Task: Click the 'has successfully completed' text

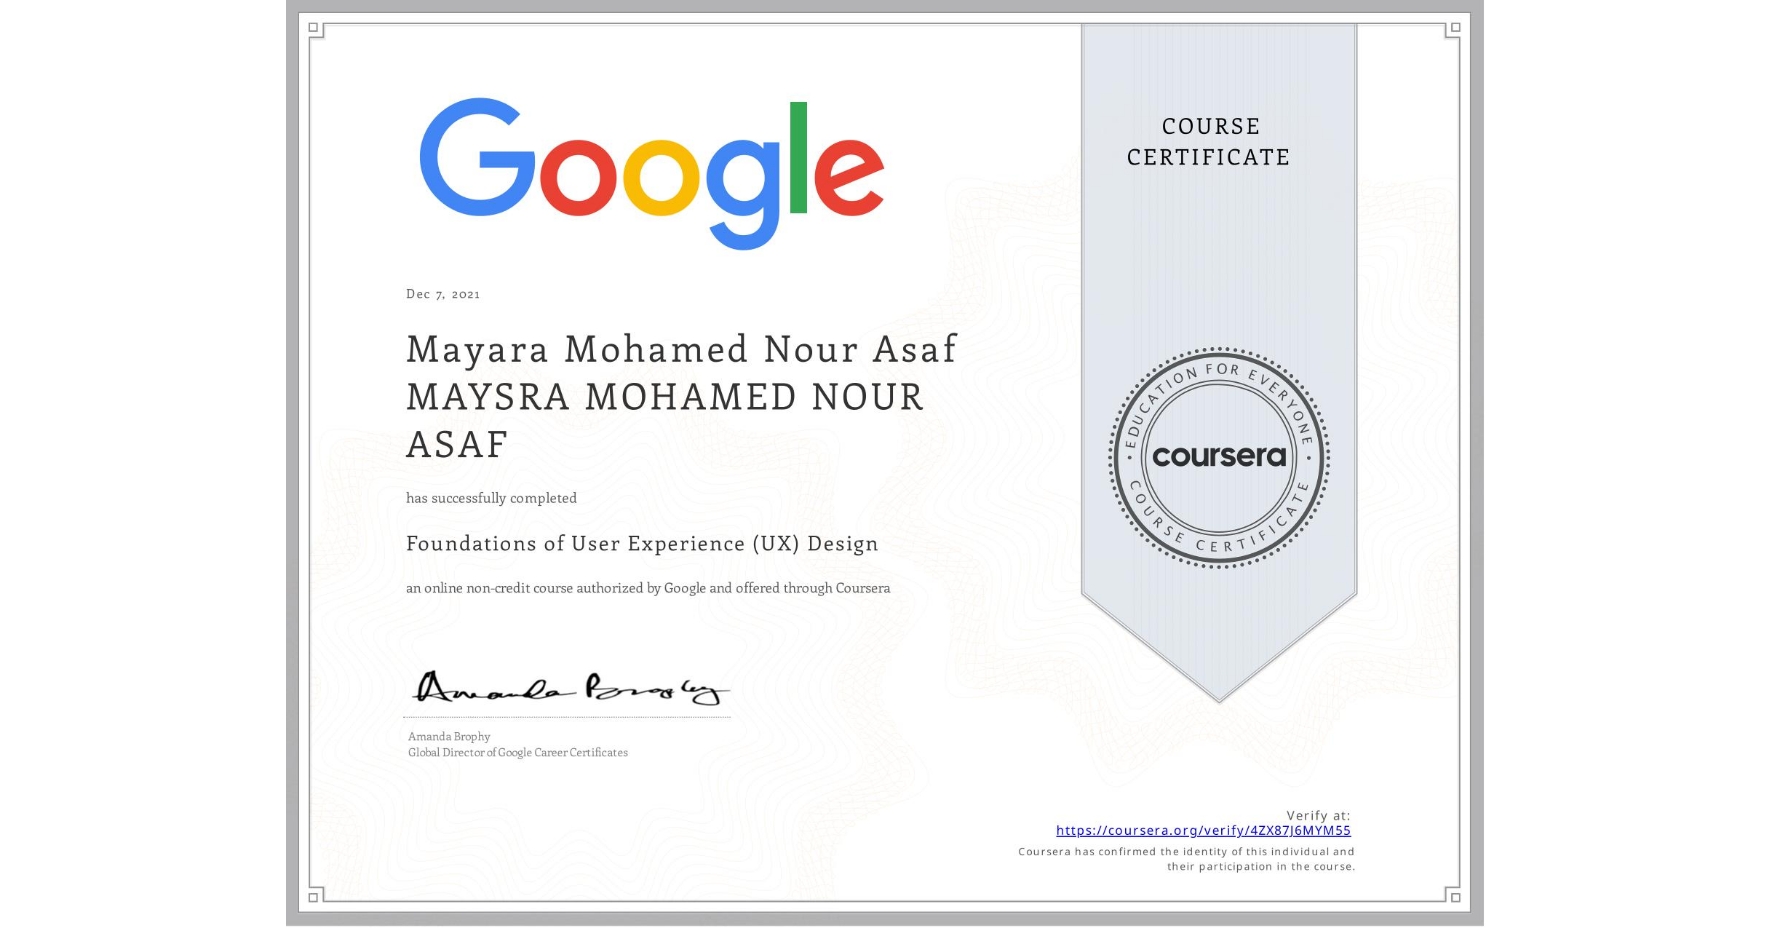Action: (491, 498)
